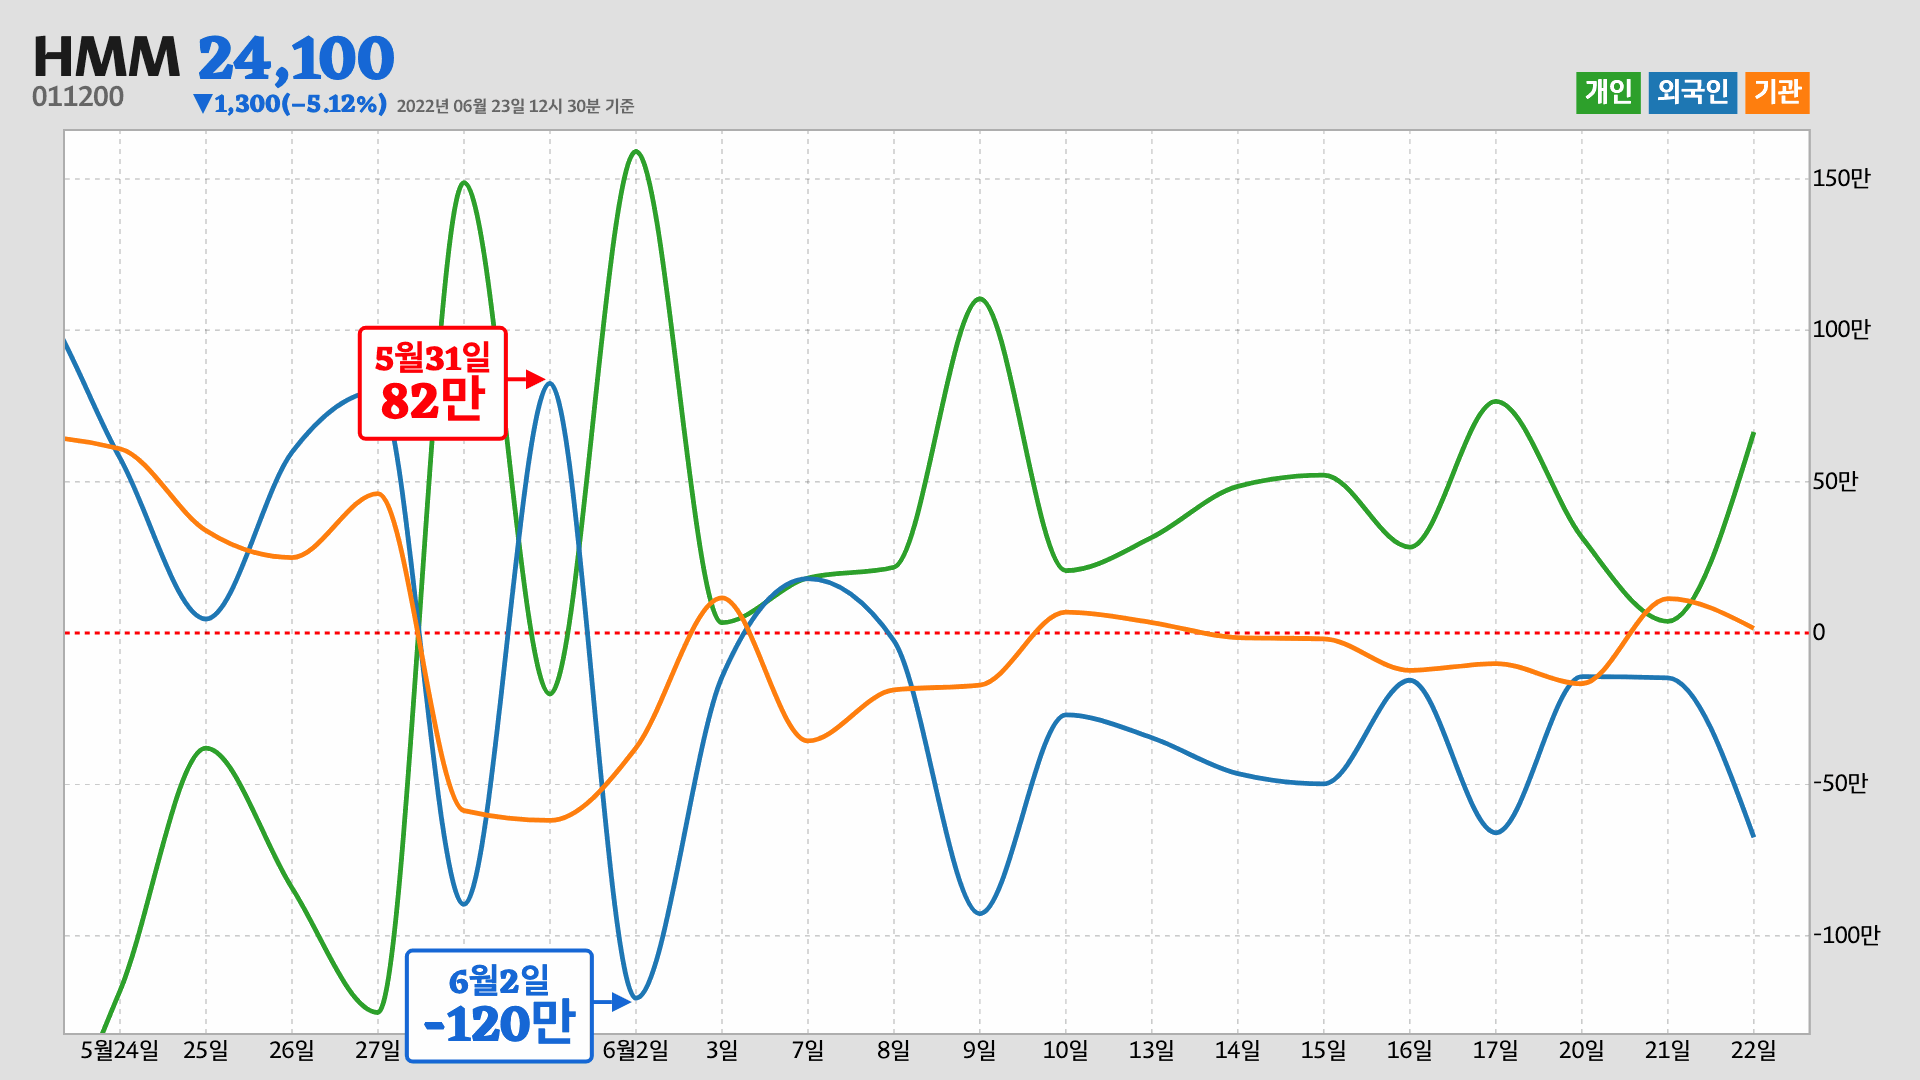This screenshot has height=1080, width=1920.
Task: Click the 21일 x-axis date label
Action: 1668,1051
